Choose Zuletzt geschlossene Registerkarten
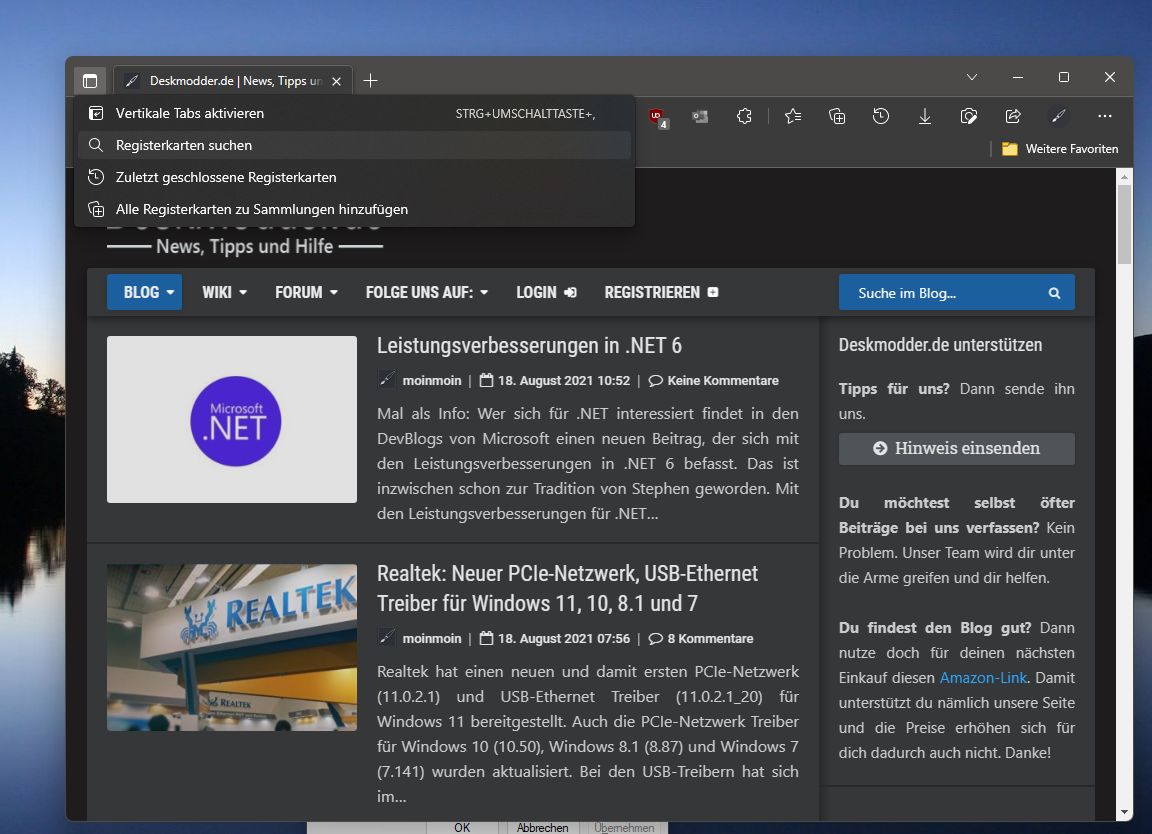 point(355,177)
